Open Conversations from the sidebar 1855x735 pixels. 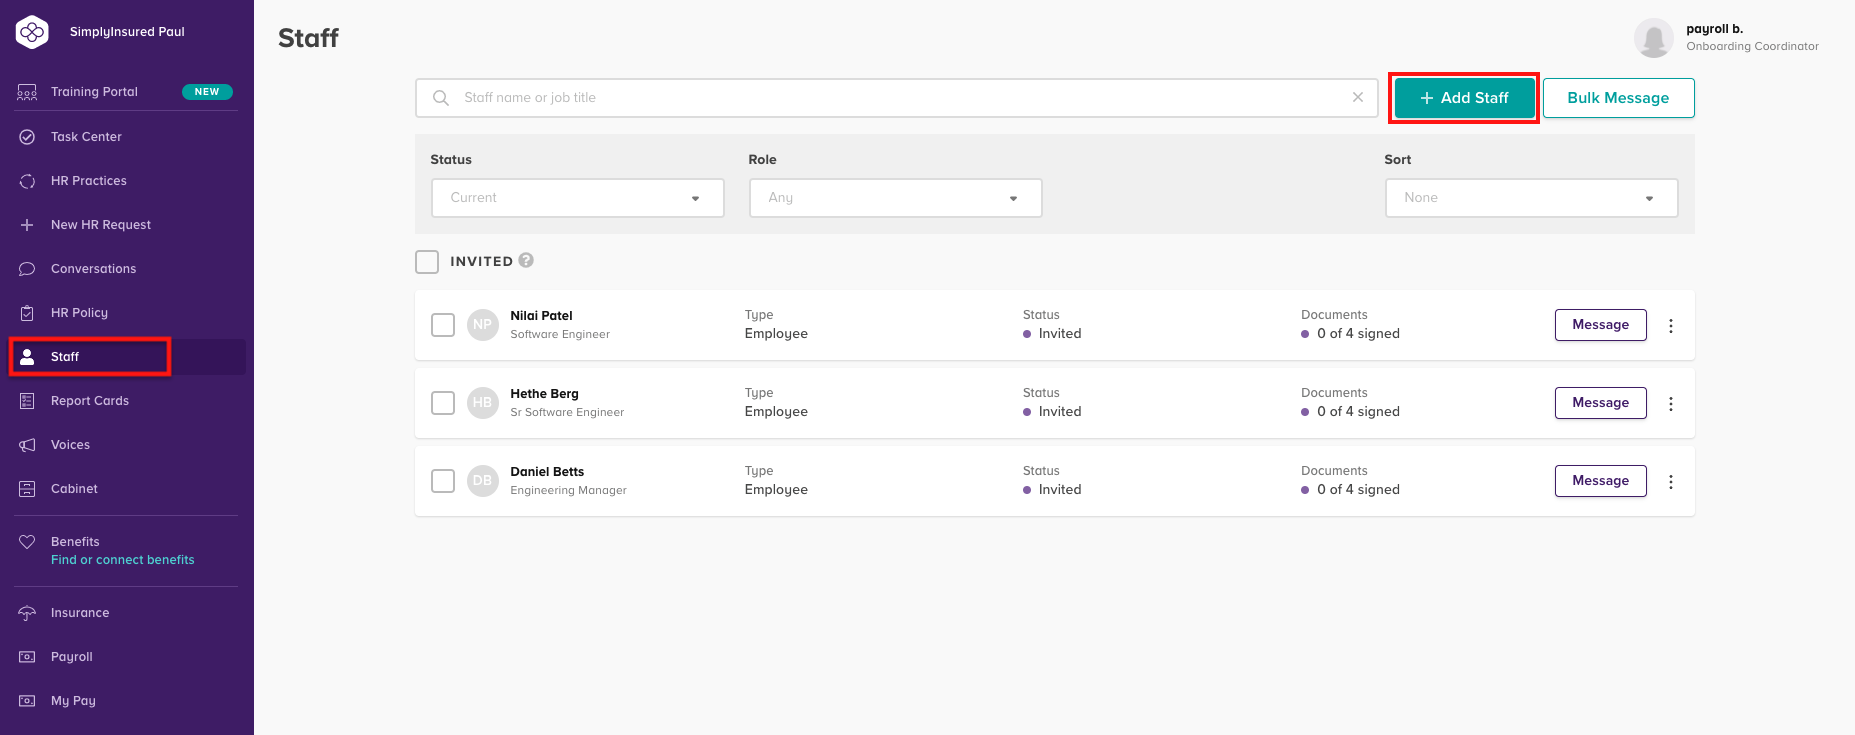click(x=93, y=269)
